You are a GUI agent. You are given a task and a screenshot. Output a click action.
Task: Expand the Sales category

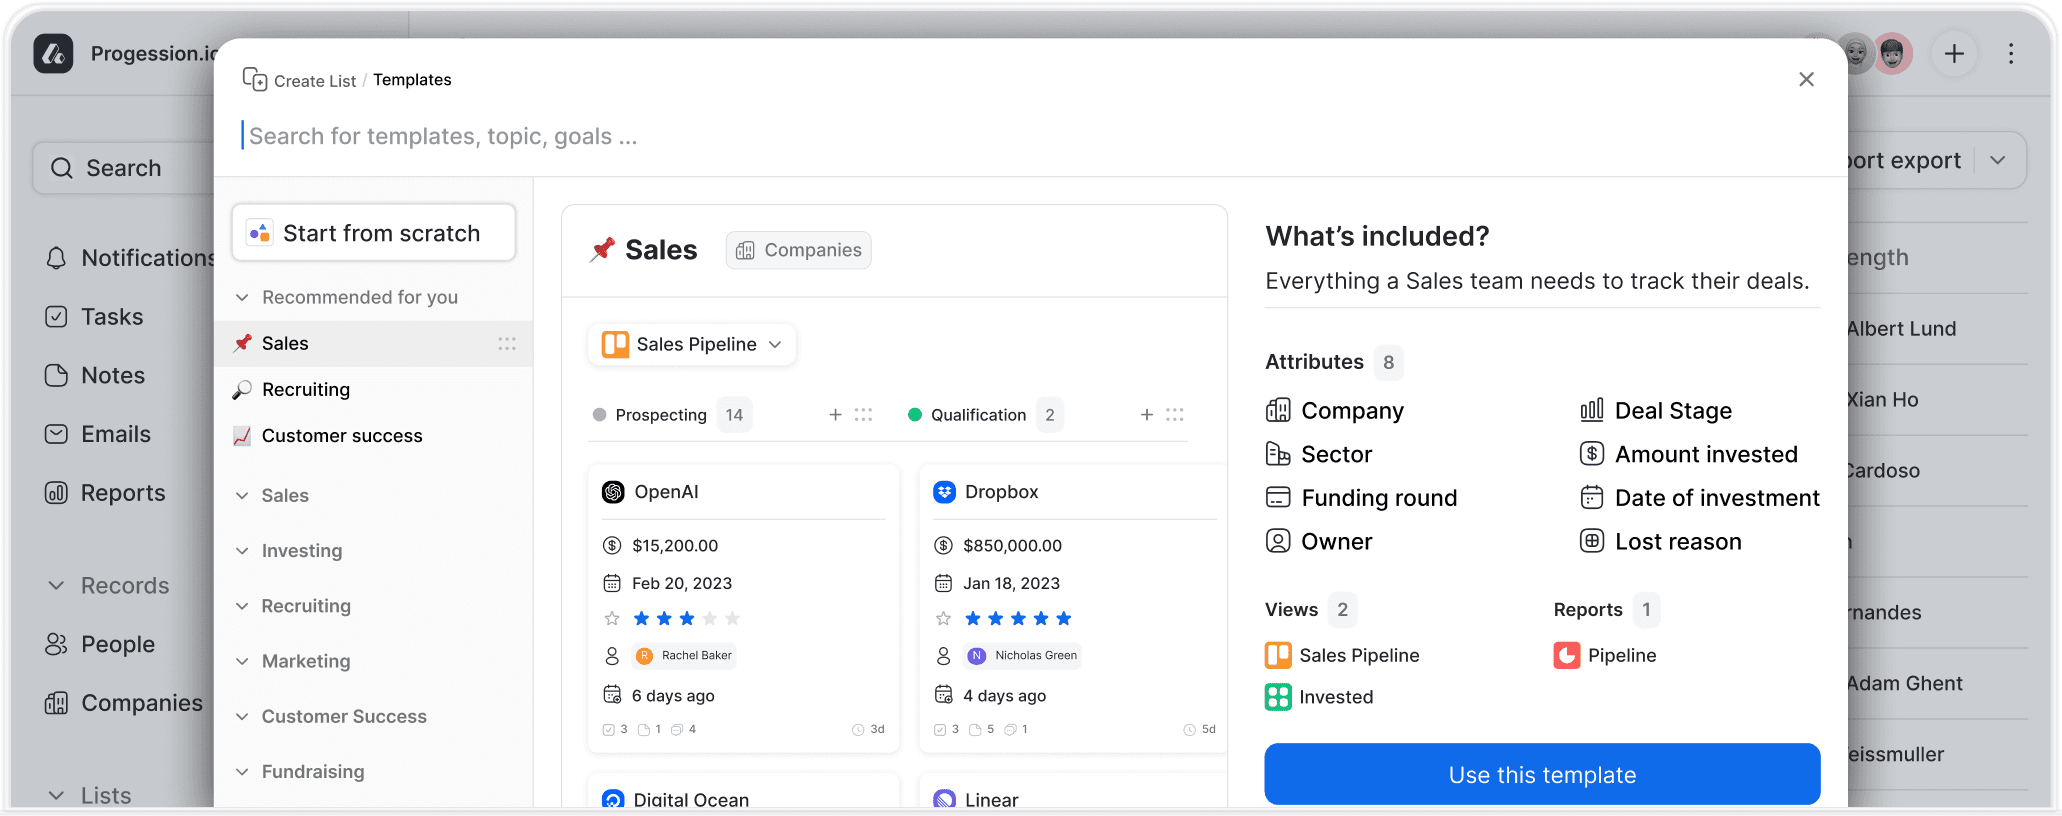(x=242, y=496)
